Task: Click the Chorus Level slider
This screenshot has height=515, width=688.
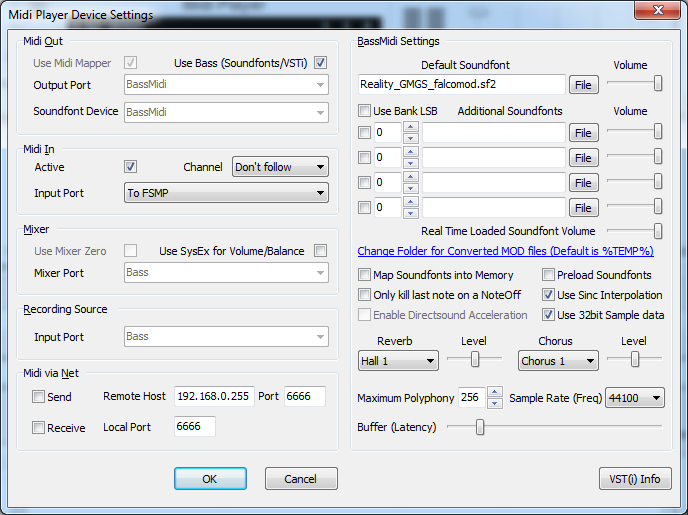Action: pyautogui.click(x=634, y=359)
